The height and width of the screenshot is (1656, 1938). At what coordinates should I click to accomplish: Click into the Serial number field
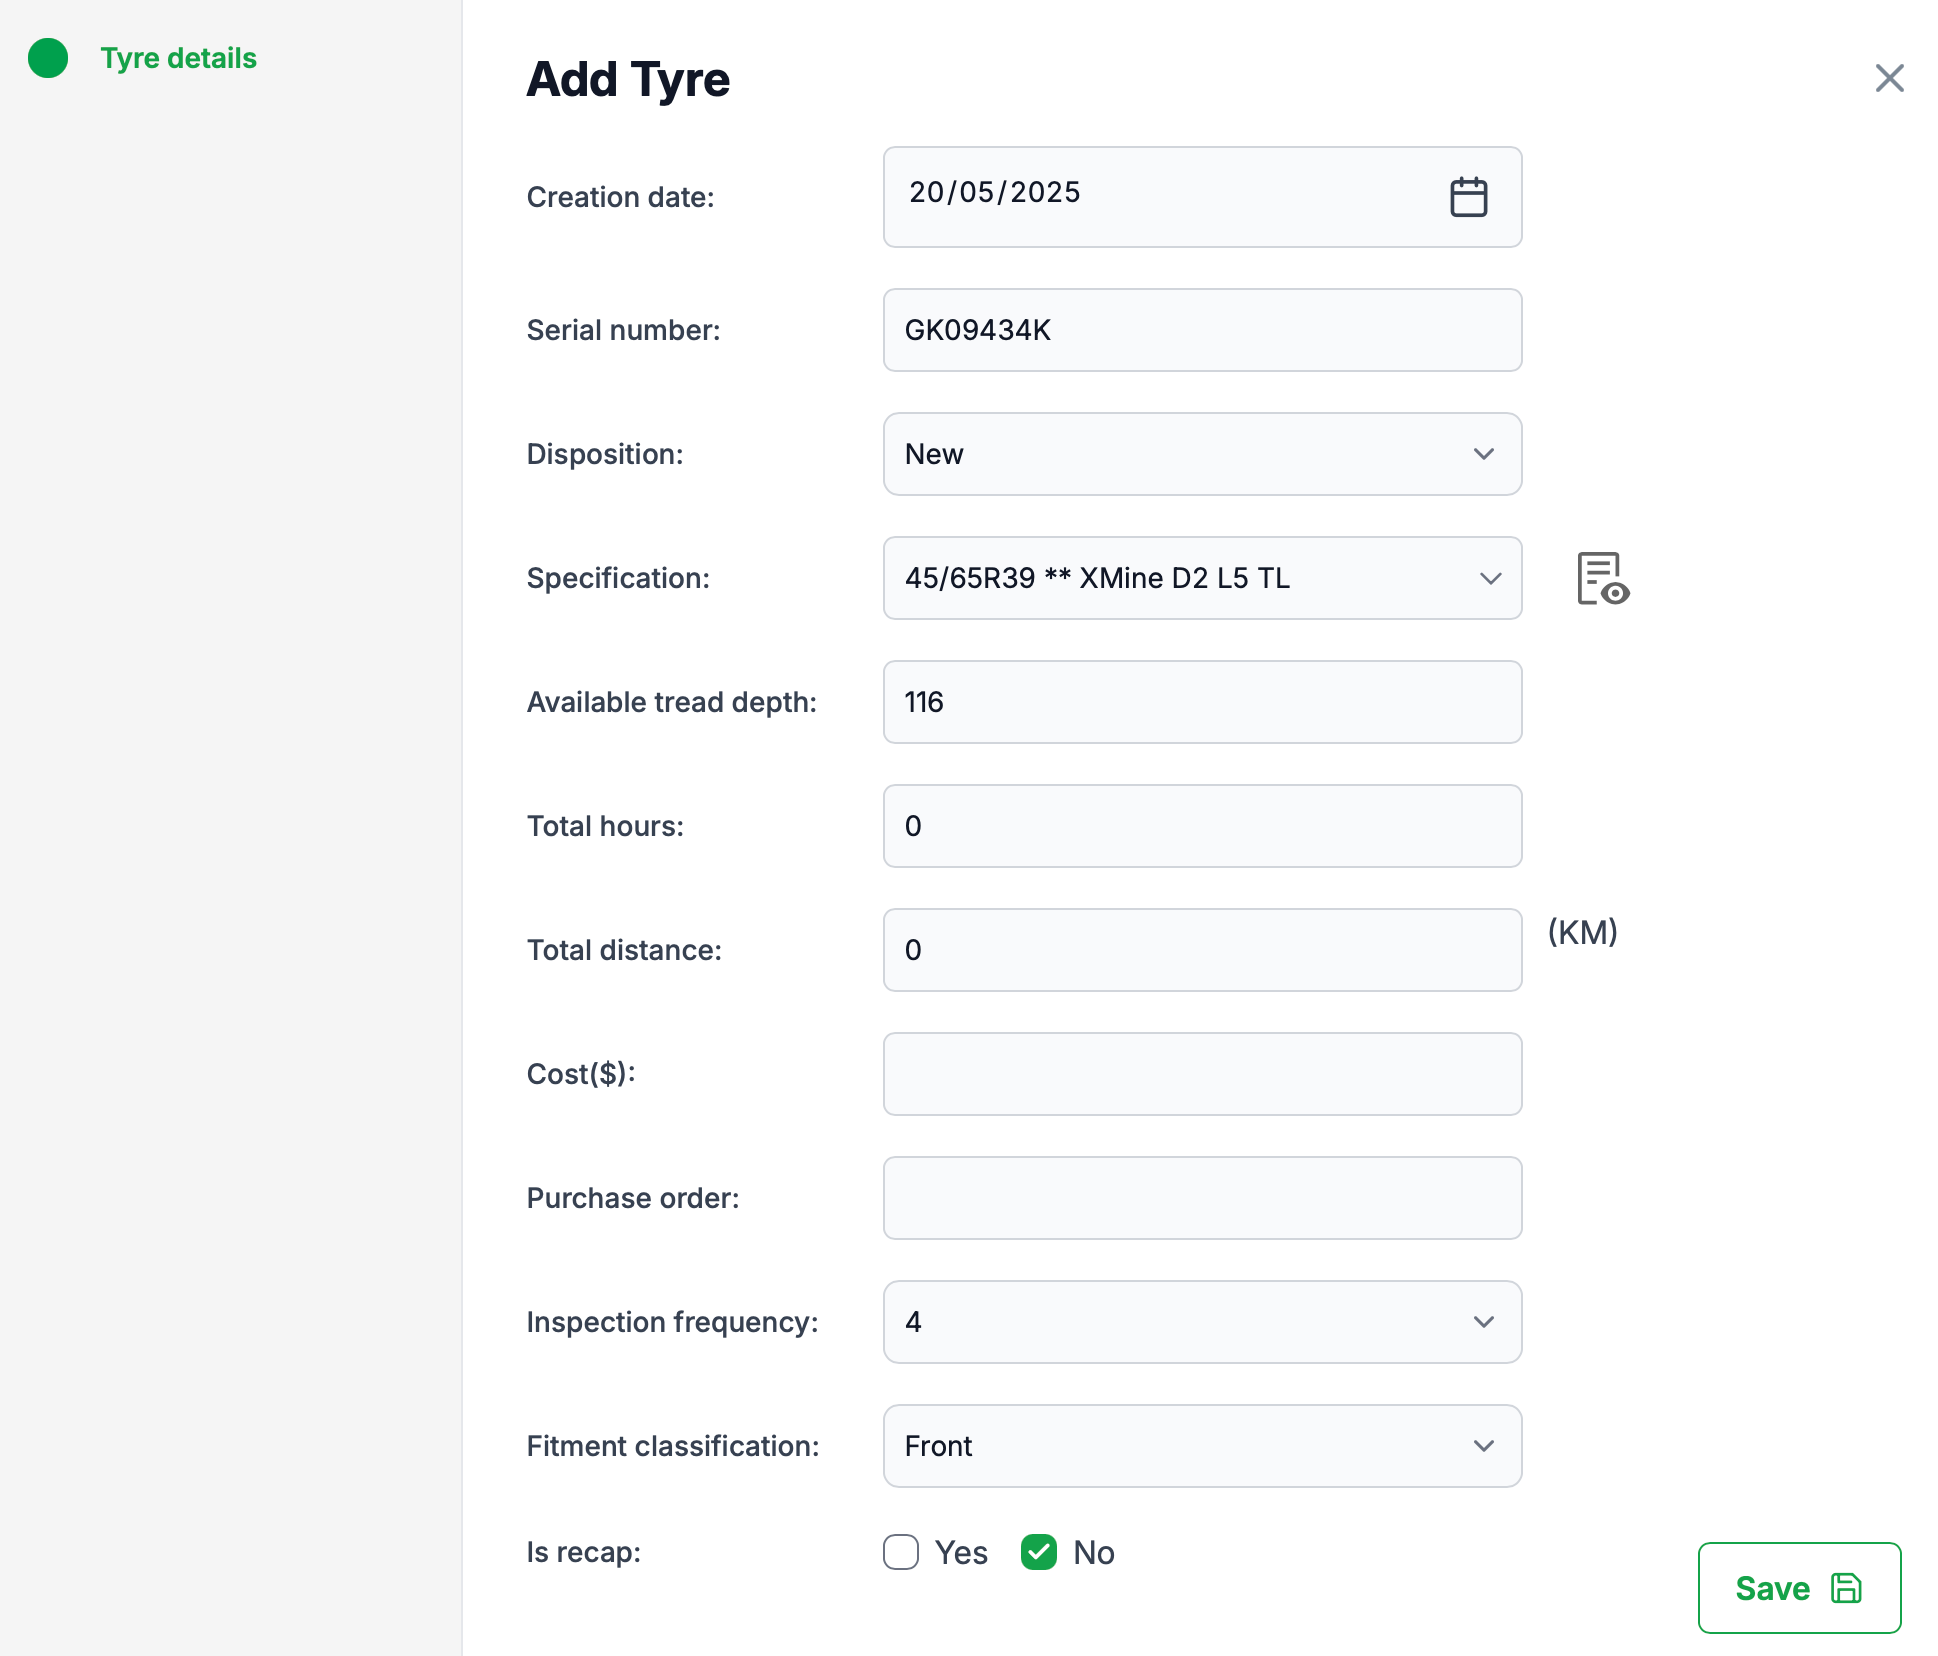(x=1202, y=330)
